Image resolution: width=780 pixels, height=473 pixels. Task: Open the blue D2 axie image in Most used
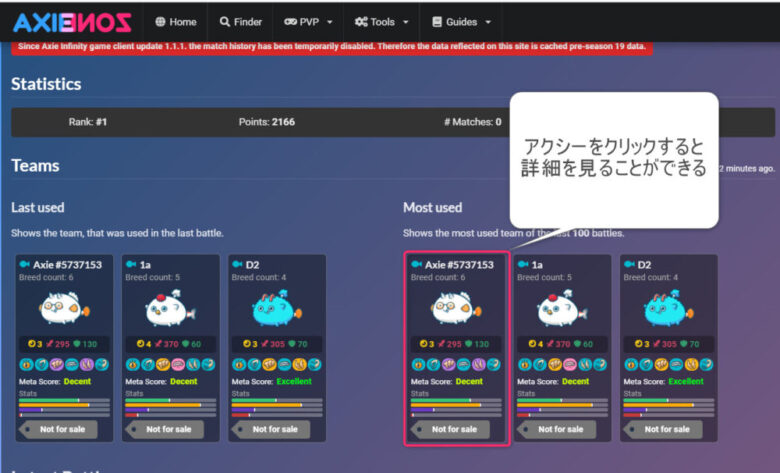point(668,308)
